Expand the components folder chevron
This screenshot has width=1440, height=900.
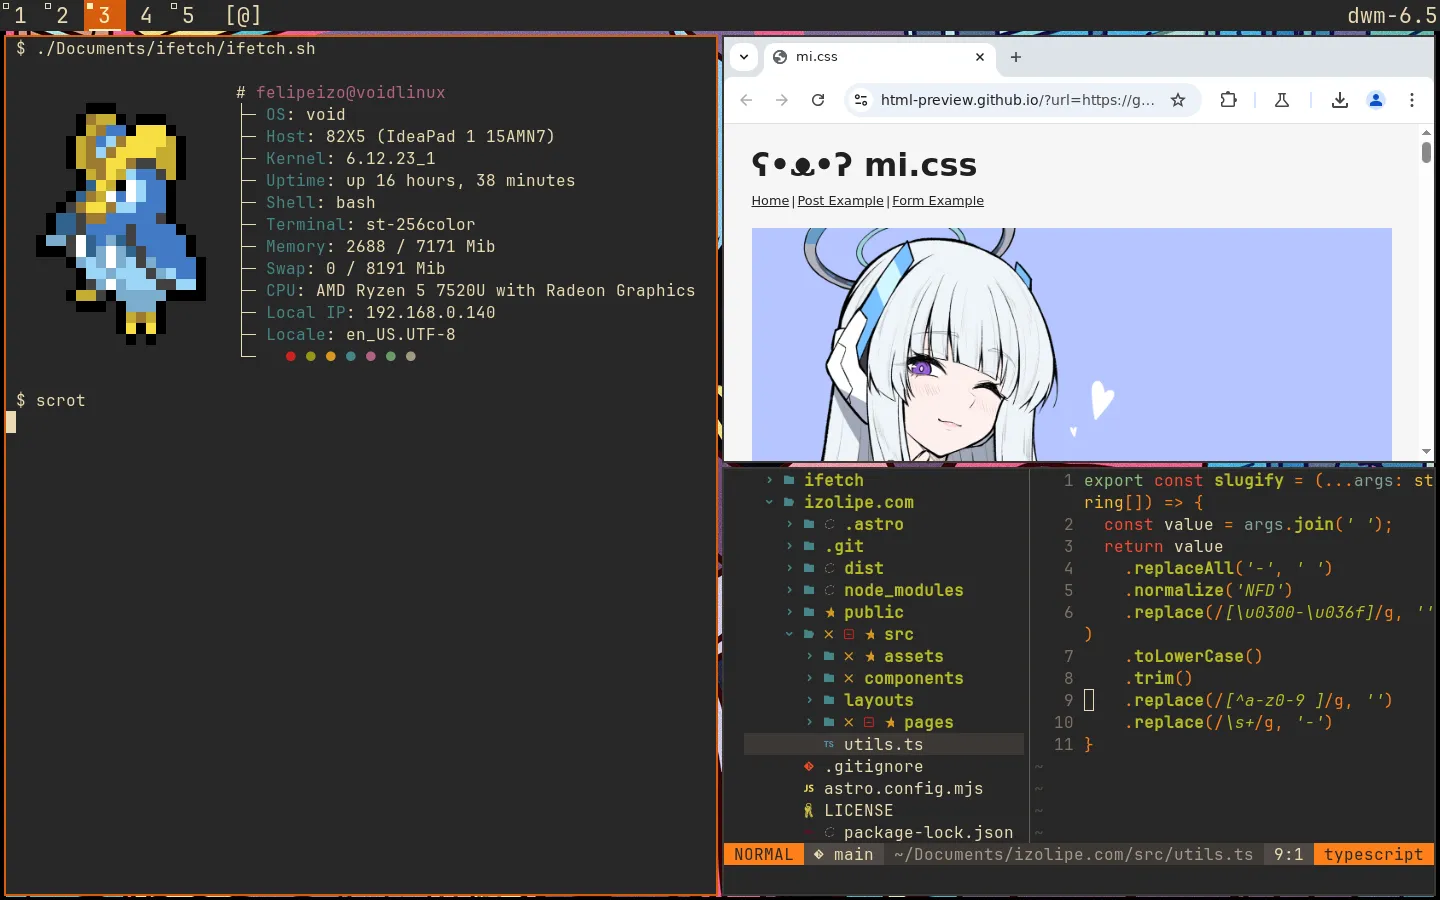coord(809,679)
